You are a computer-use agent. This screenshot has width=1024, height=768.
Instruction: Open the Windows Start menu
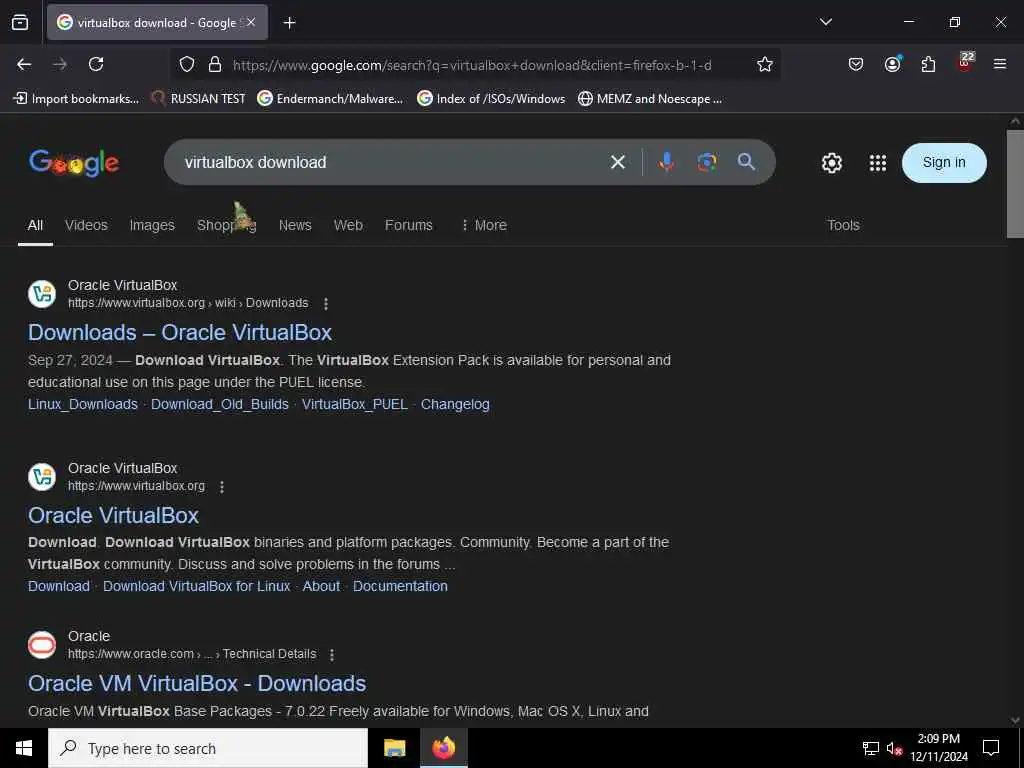pos(24,748)
